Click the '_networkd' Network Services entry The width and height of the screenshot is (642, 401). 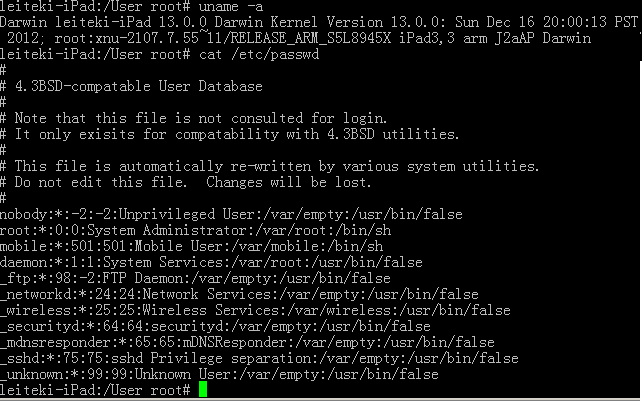tap(239, 295)
